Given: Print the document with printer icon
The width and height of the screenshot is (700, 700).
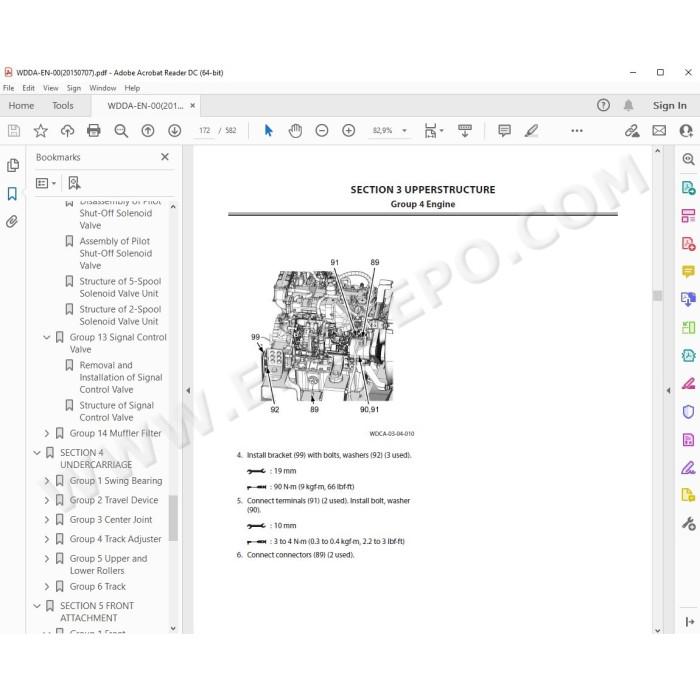Looking at the screenshot, I should pos(94,130).
